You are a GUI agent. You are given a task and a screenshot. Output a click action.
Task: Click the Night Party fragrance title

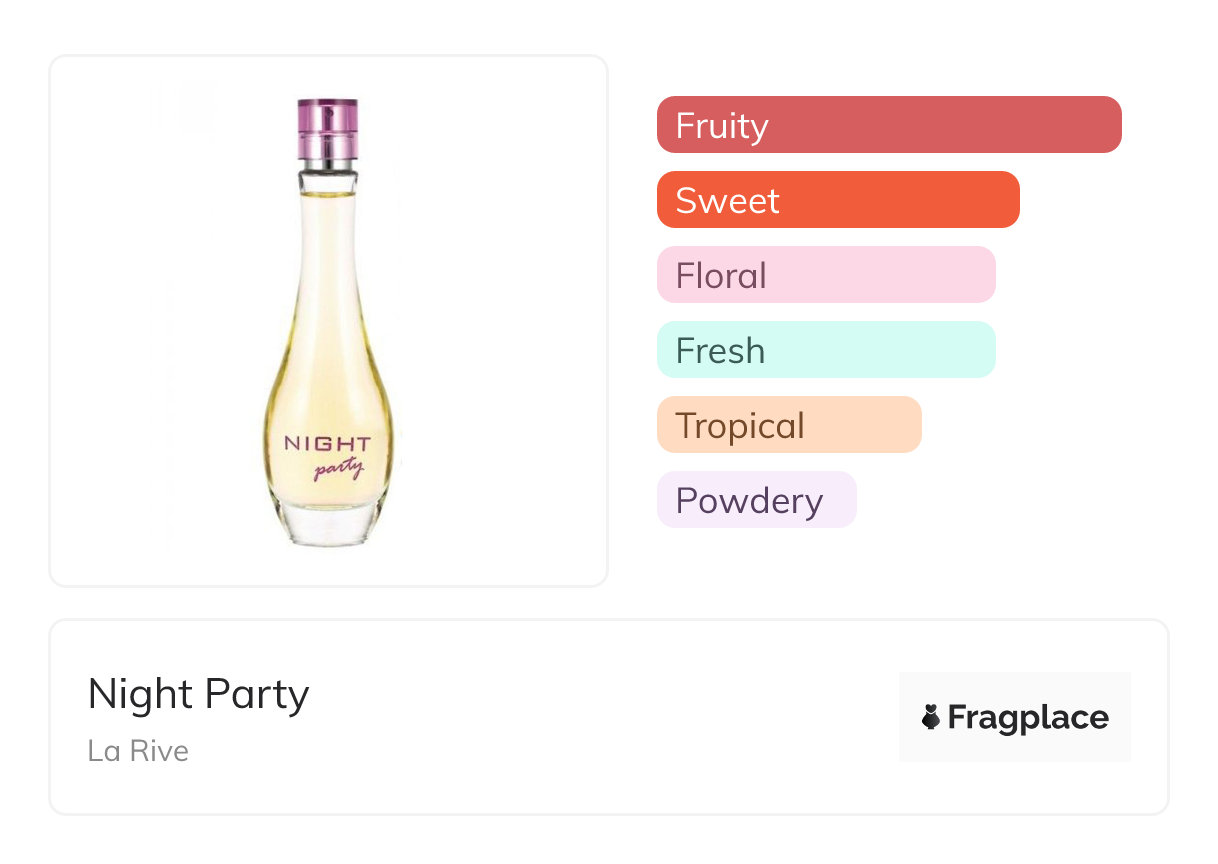(x=198, y=694)
